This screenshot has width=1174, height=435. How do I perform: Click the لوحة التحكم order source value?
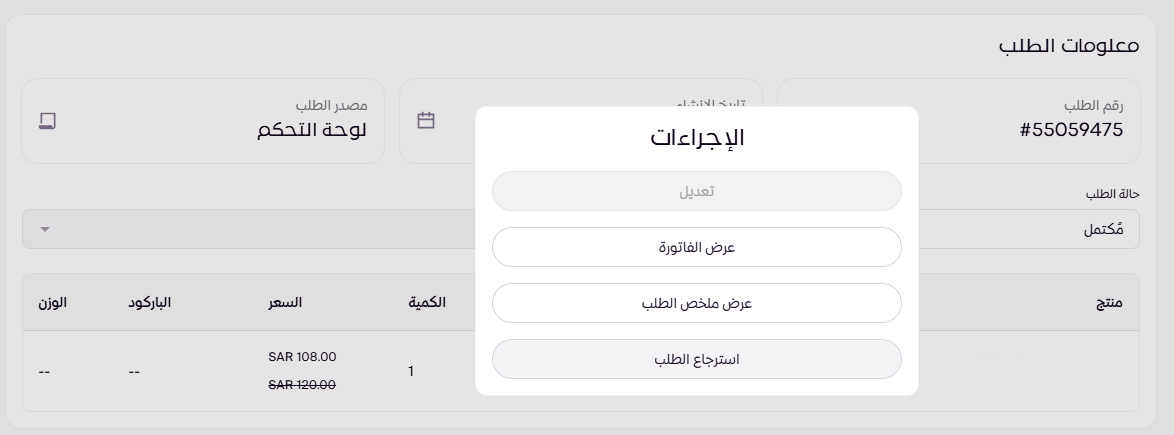tap(312, 130)
